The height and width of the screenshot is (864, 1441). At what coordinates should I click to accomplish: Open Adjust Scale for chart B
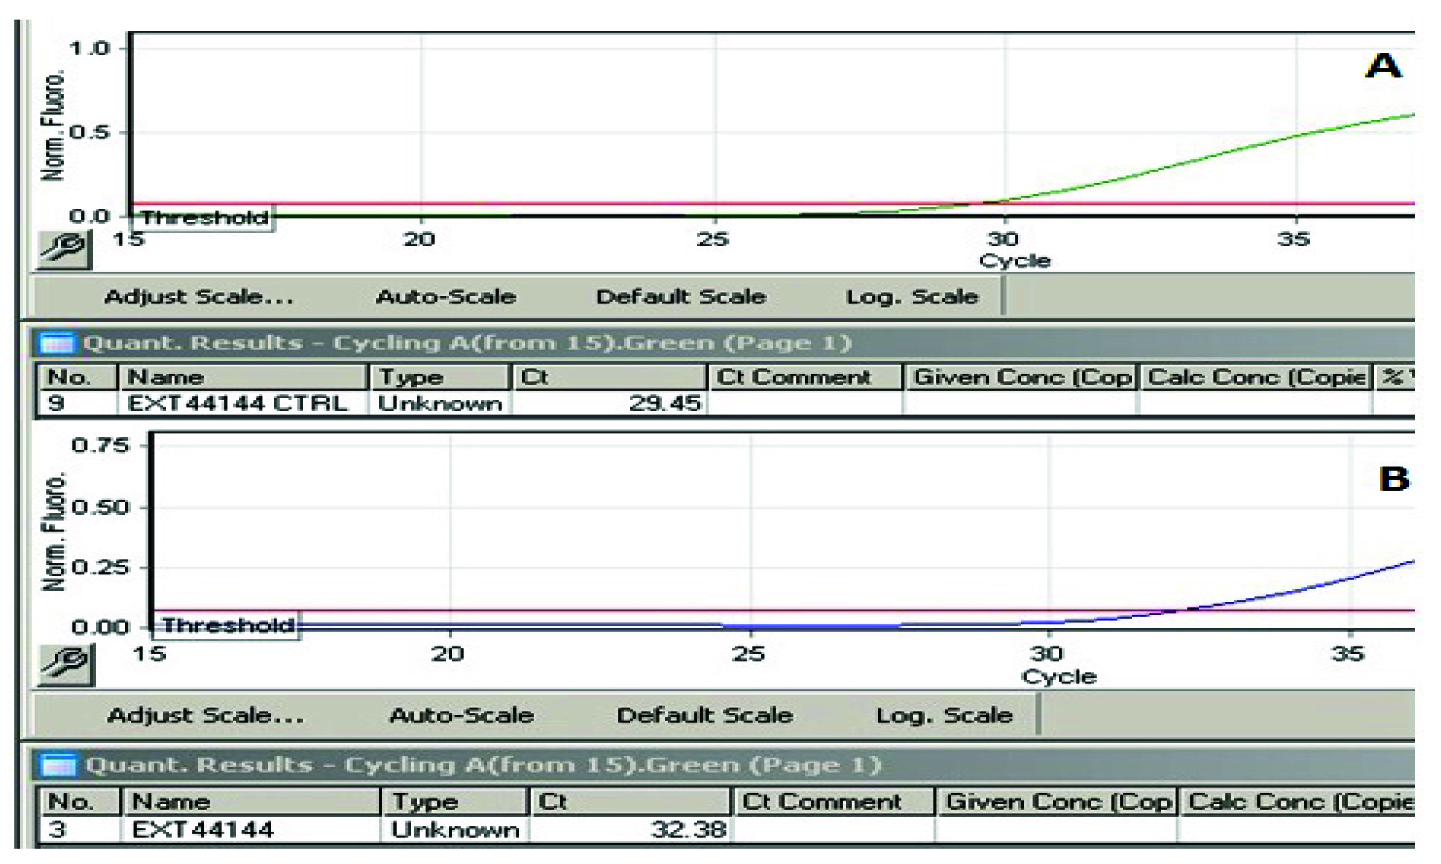(205, 715)
